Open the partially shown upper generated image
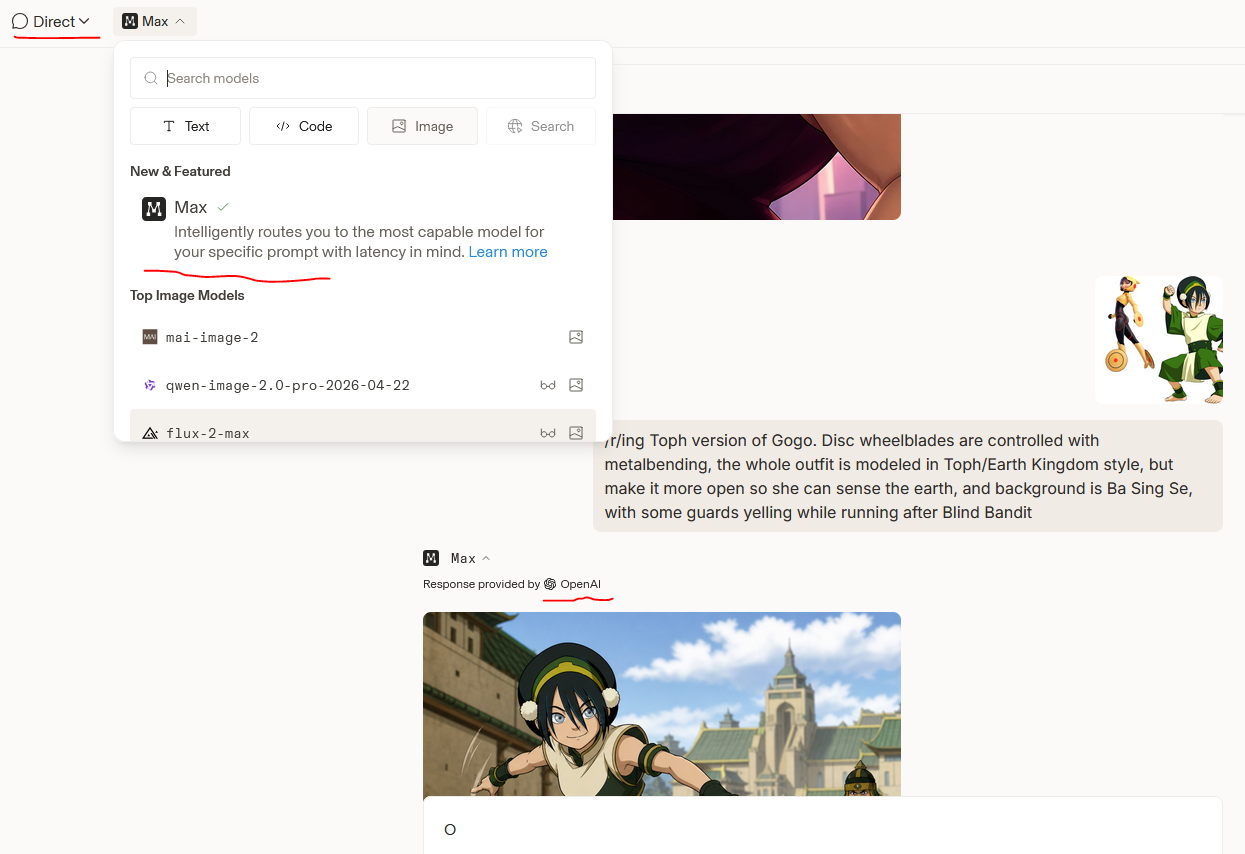The image size is (1245, 854). point(756,167)
